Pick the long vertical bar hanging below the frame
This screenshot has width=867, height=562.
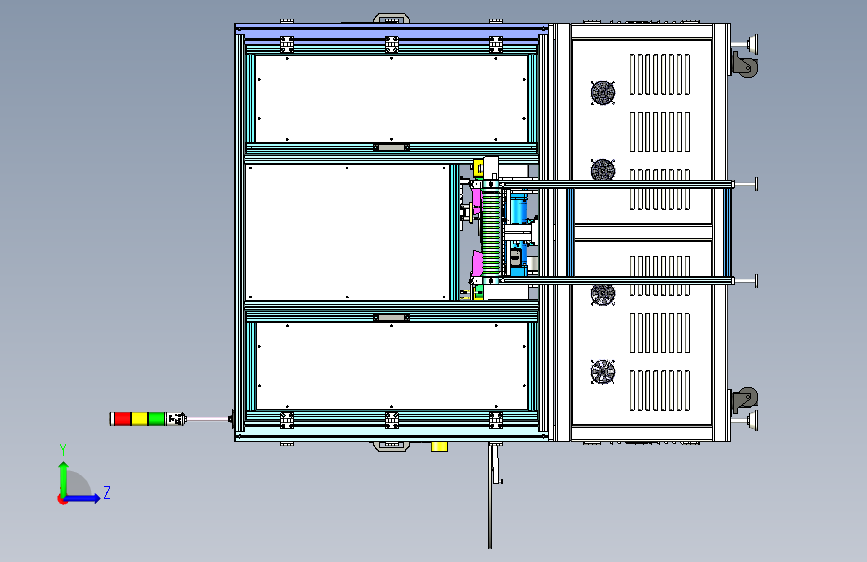pyautogui.click(x=490, y=496)
